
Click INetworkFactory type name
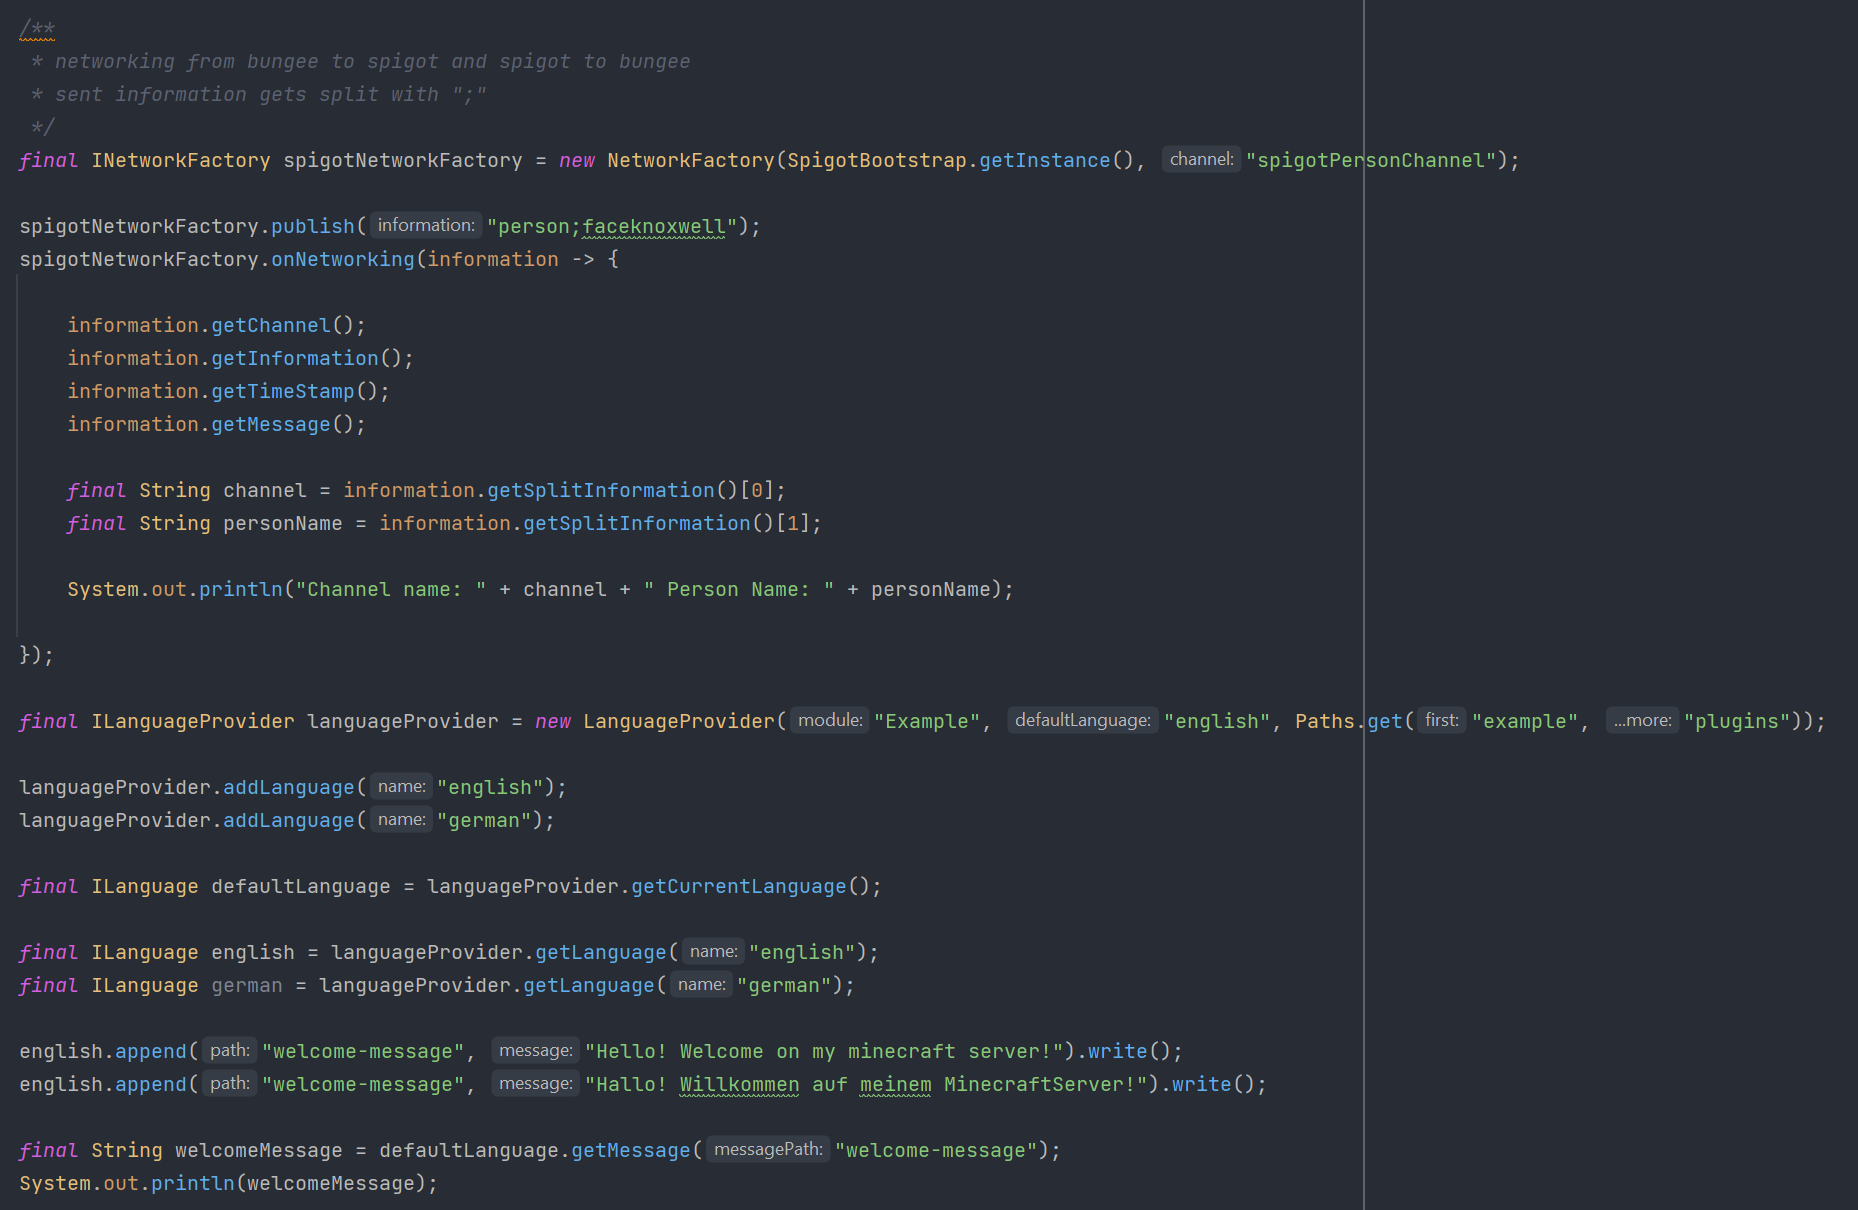coord(181,160)
